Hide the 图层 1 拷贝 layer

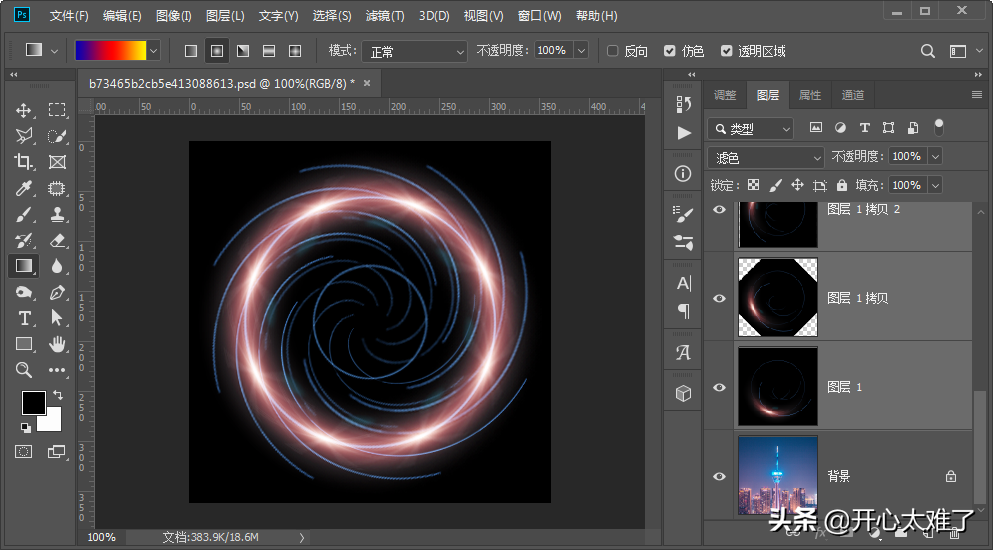(x=719, y=298)
